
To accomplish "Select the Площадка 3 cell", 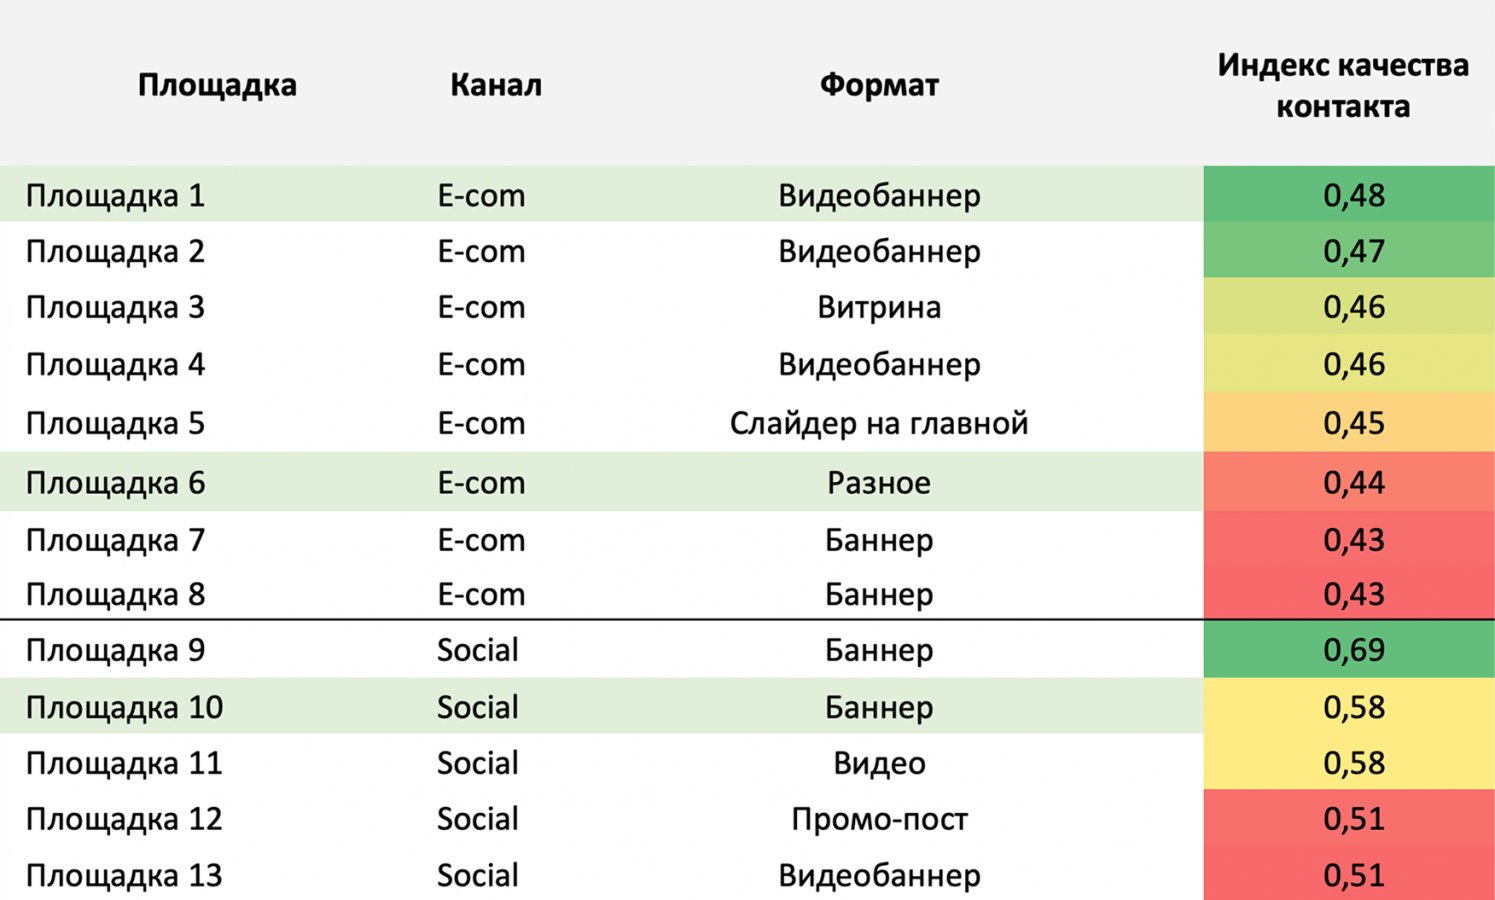I will click(115, 307).
